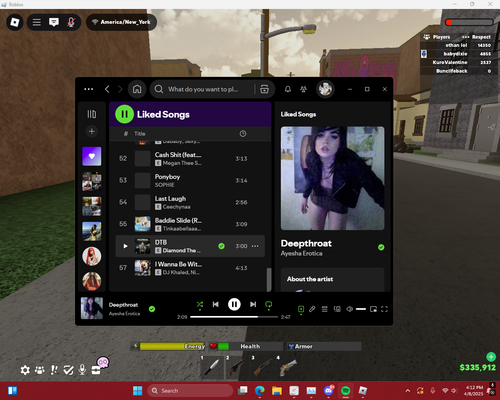Screen dimensions: 500x400
Task: Open the Ayesha Erotica artist link
Action: tap(301, 253)
